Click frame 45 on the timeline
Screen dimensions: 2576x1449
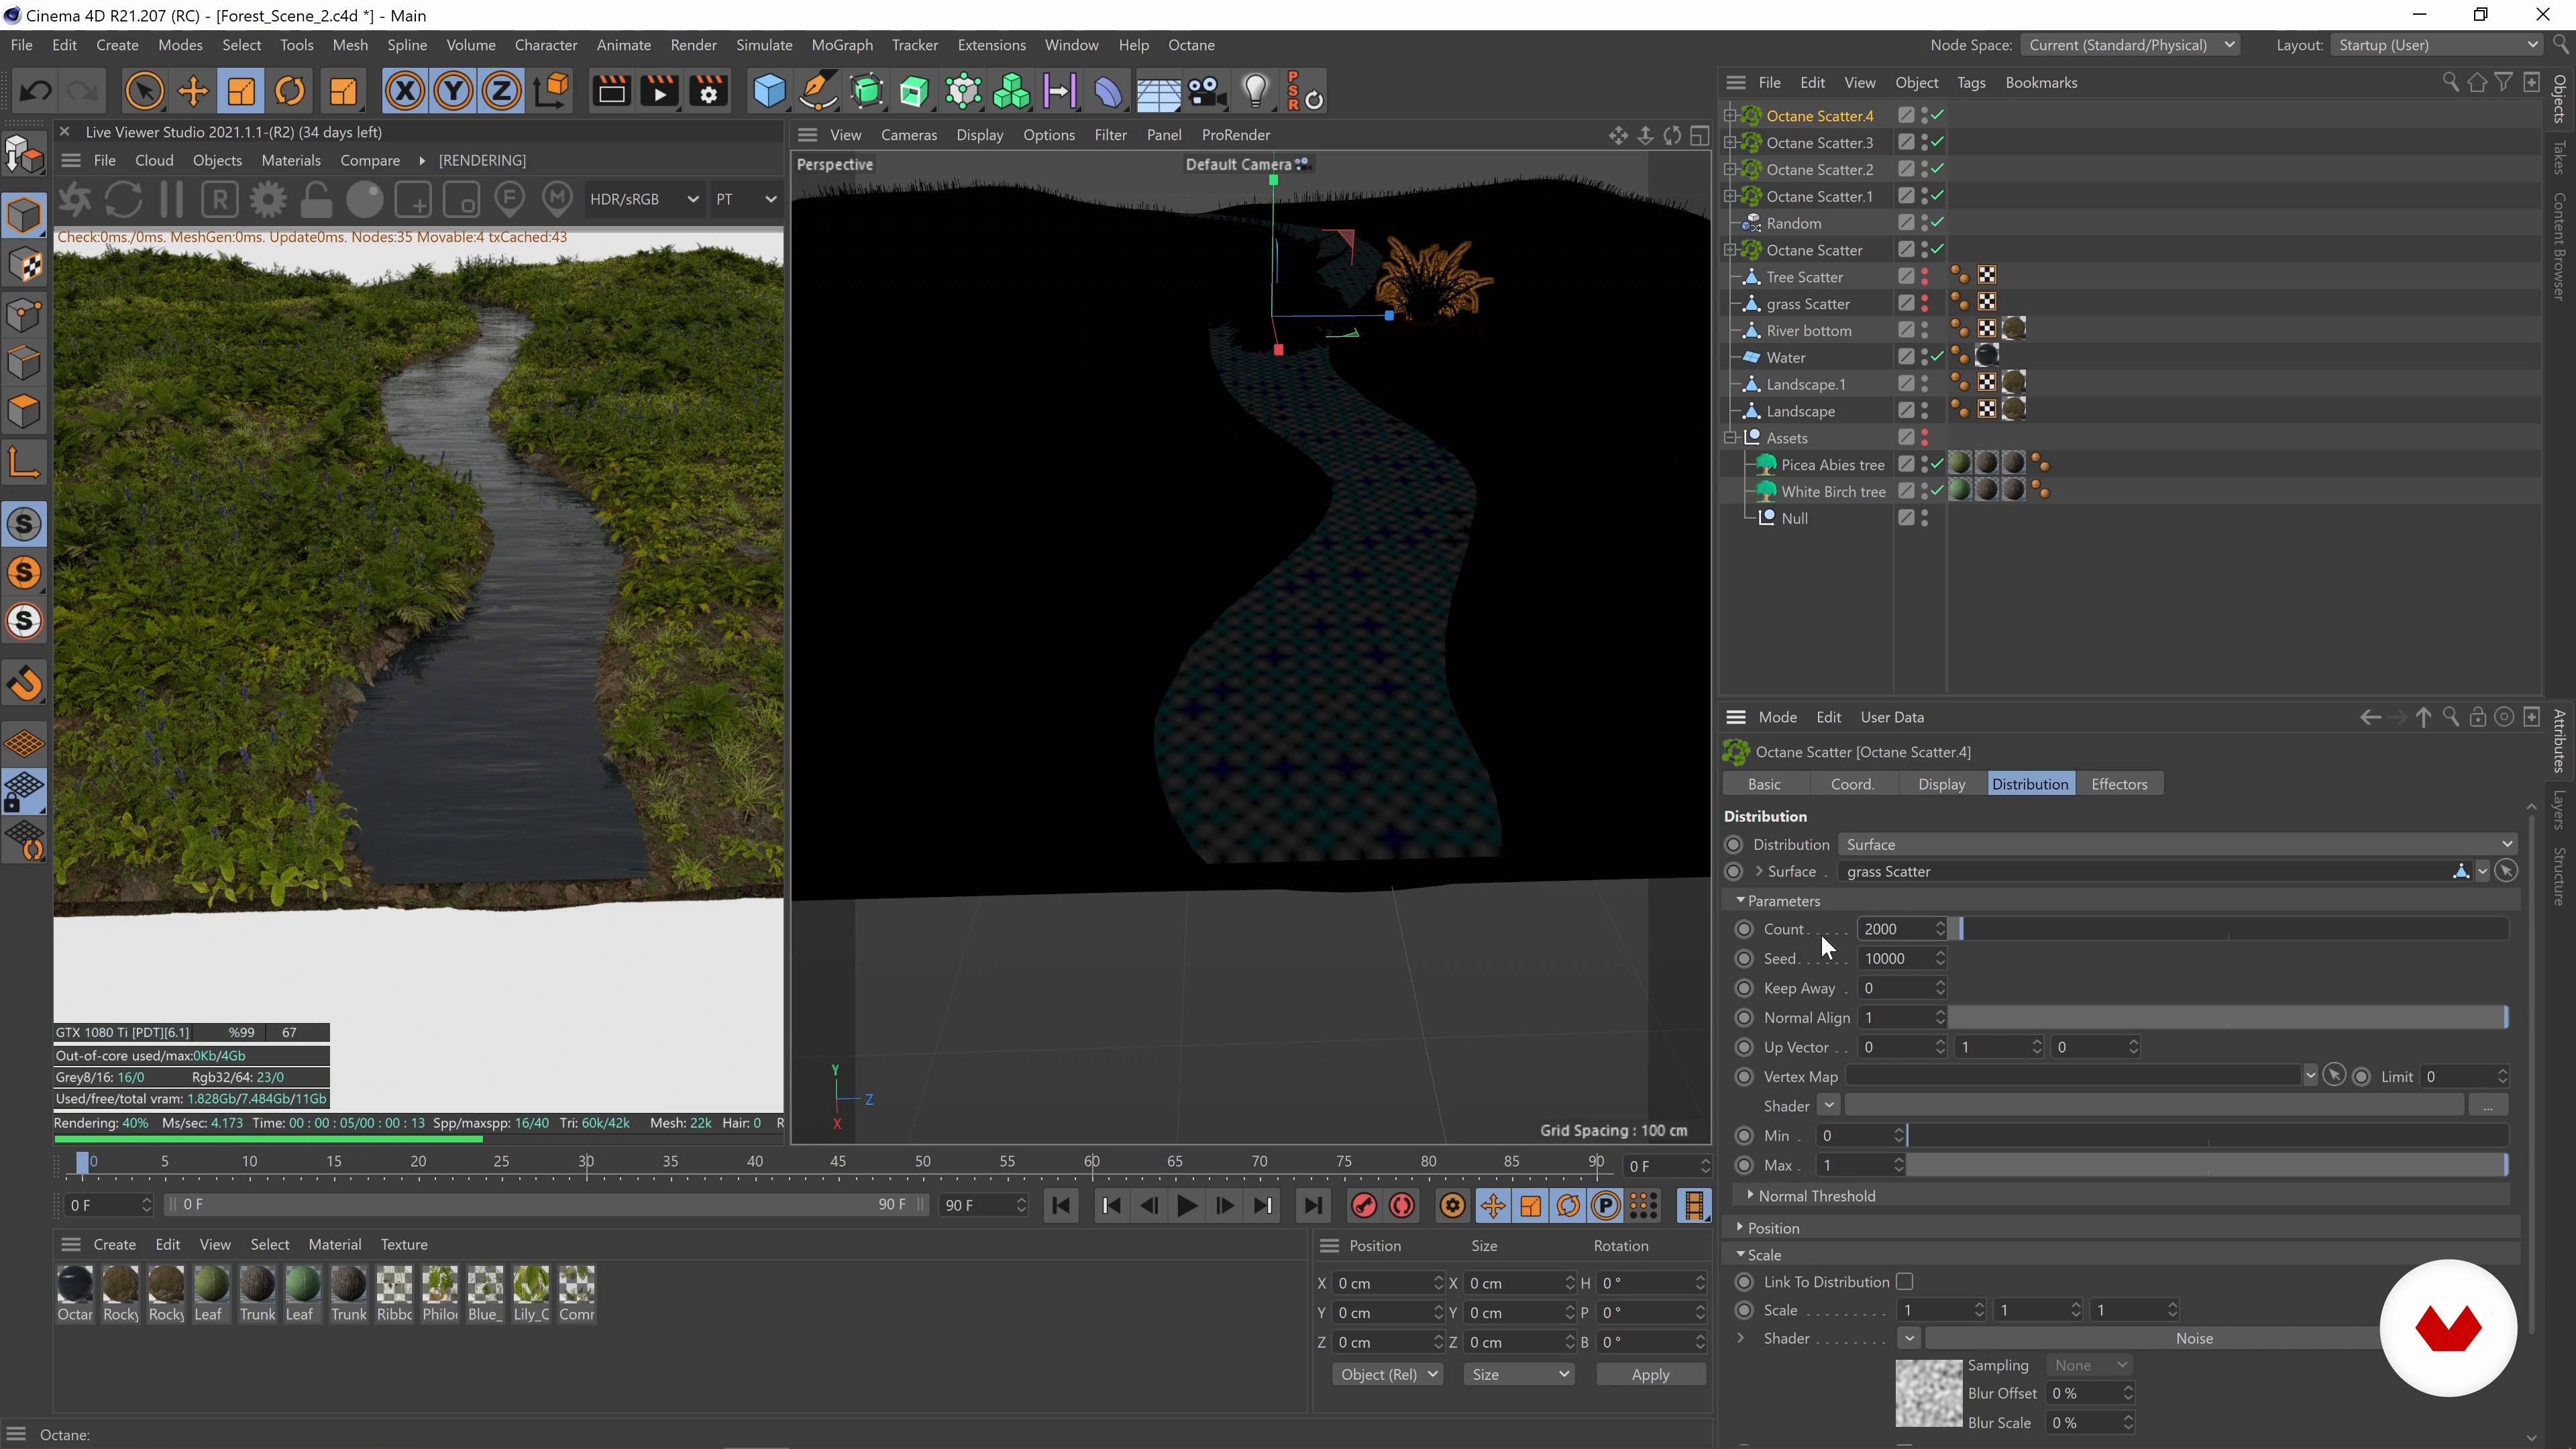pos(838,1162)
